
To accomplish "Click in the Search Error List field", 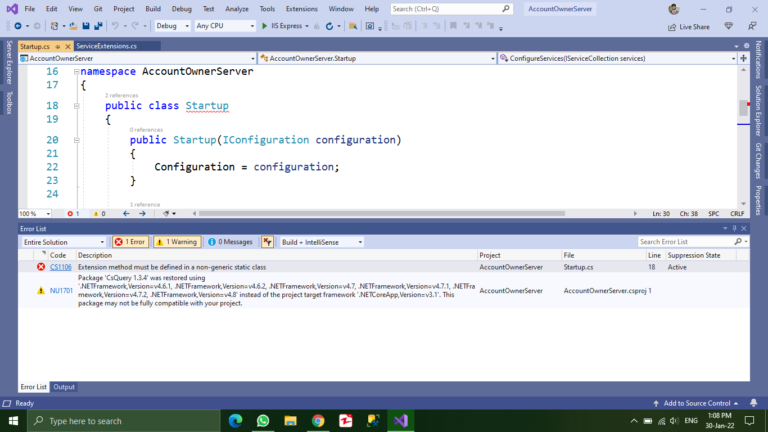I will (684, 242).
